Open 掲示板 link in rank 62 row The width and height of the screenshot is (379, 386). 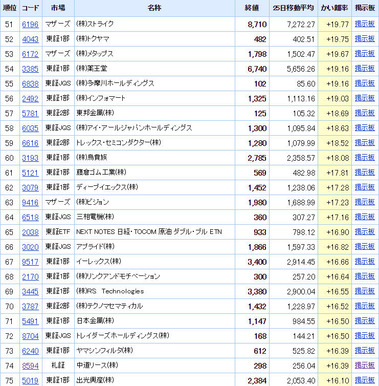coord(365,187)
